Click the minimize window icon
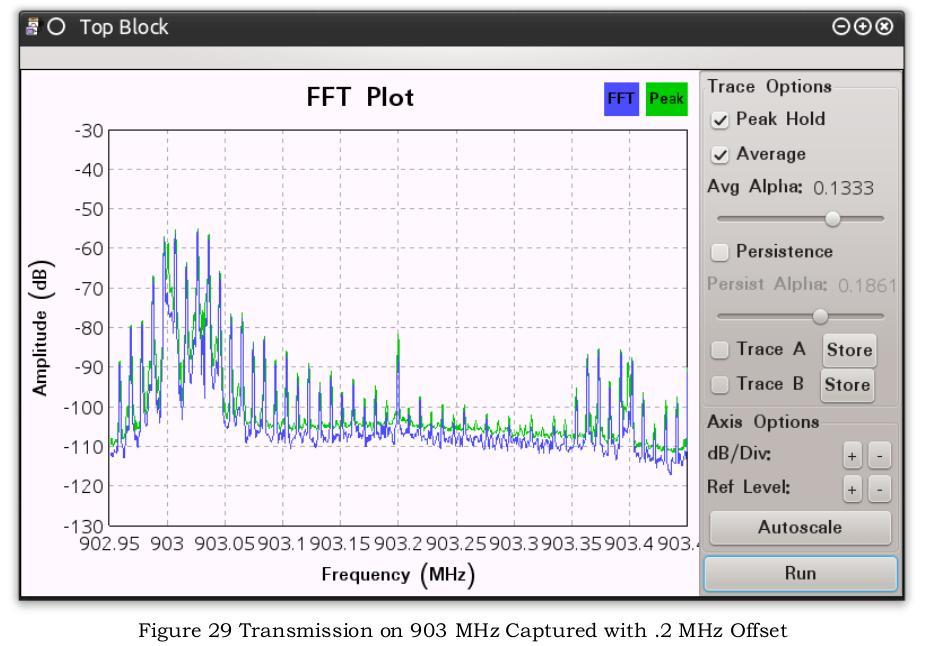926x646 pixels. click(x=840, y=27)
